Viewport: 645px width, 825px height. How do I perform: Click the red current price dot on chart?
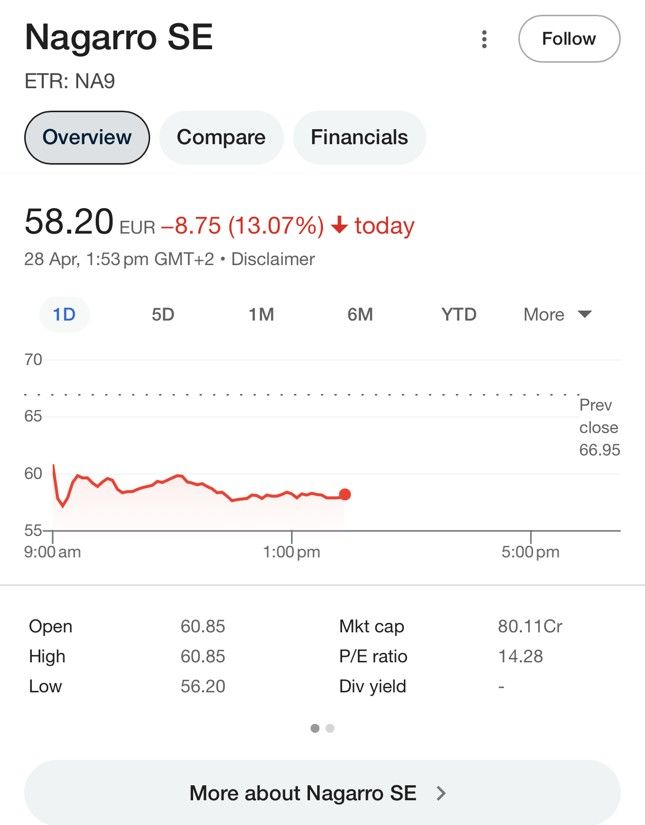345,494
